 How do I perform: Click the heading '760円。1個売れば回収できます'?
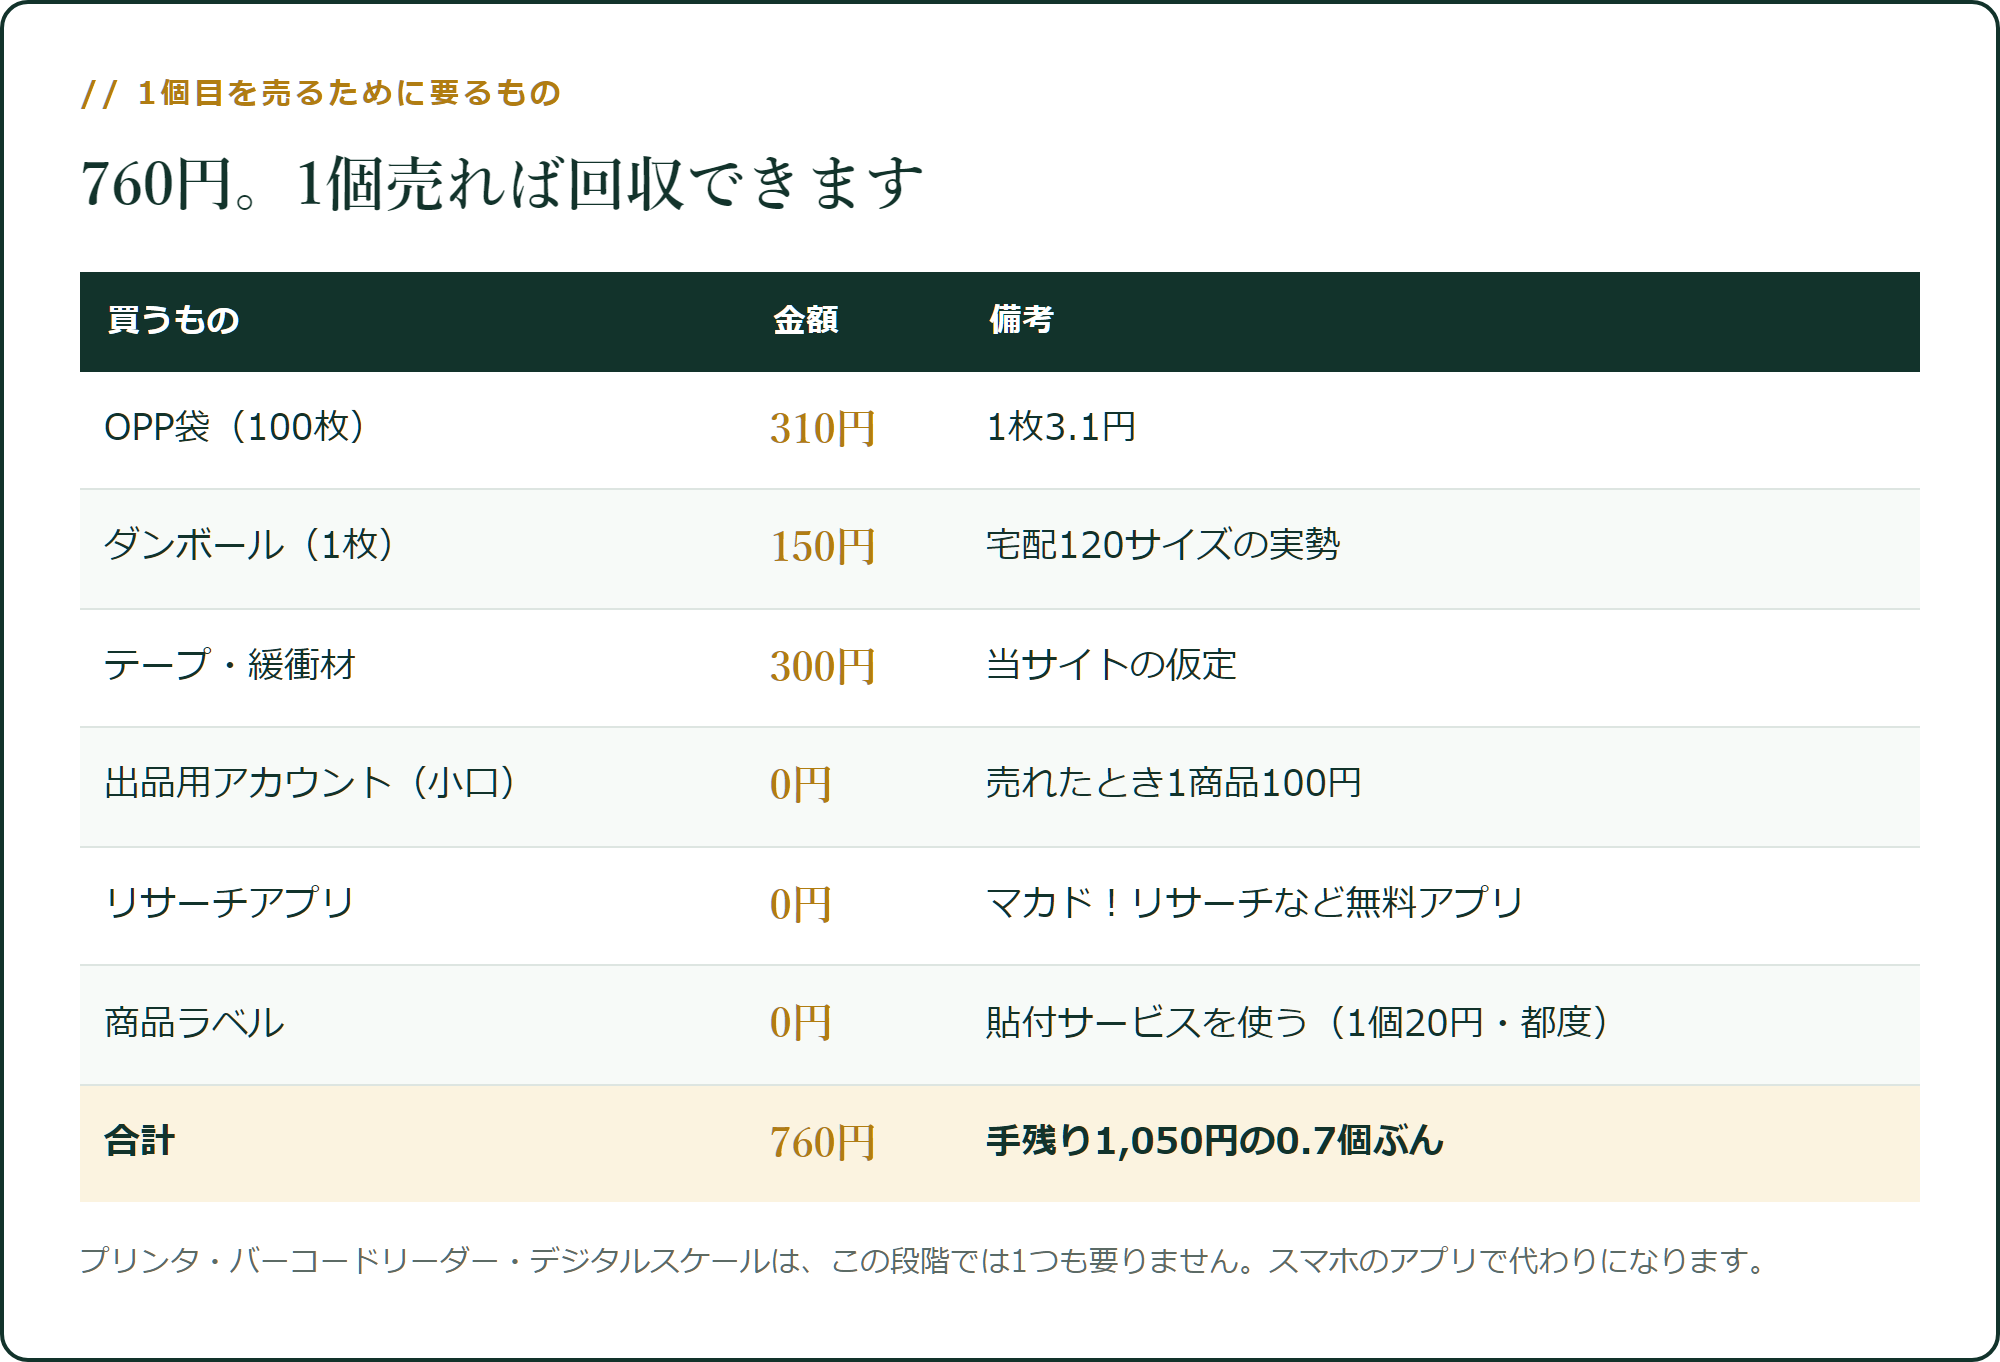click(x=501, y=184)
